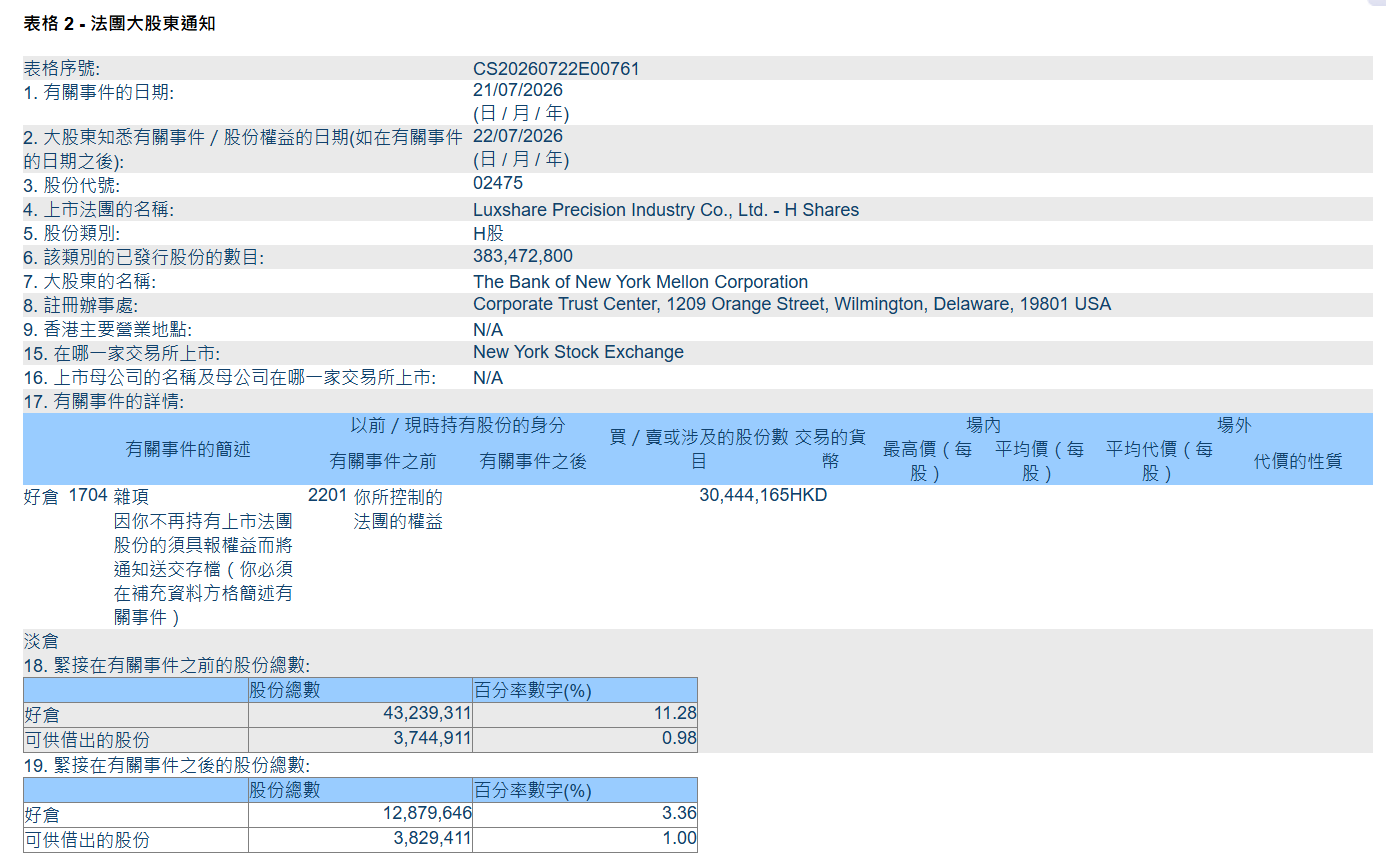Select long position total 43,239,311 before event

coord(427,714)
